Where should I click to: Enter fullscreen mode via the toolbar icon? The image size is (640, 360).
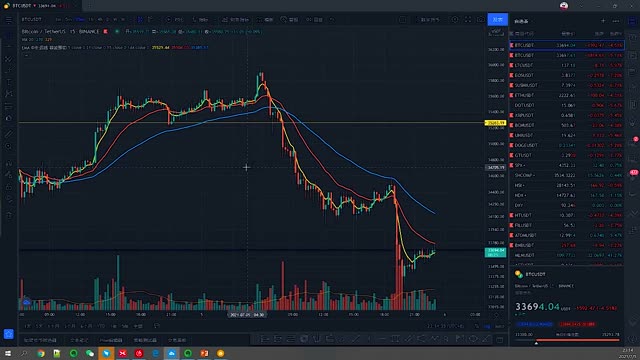pos(468,20)
